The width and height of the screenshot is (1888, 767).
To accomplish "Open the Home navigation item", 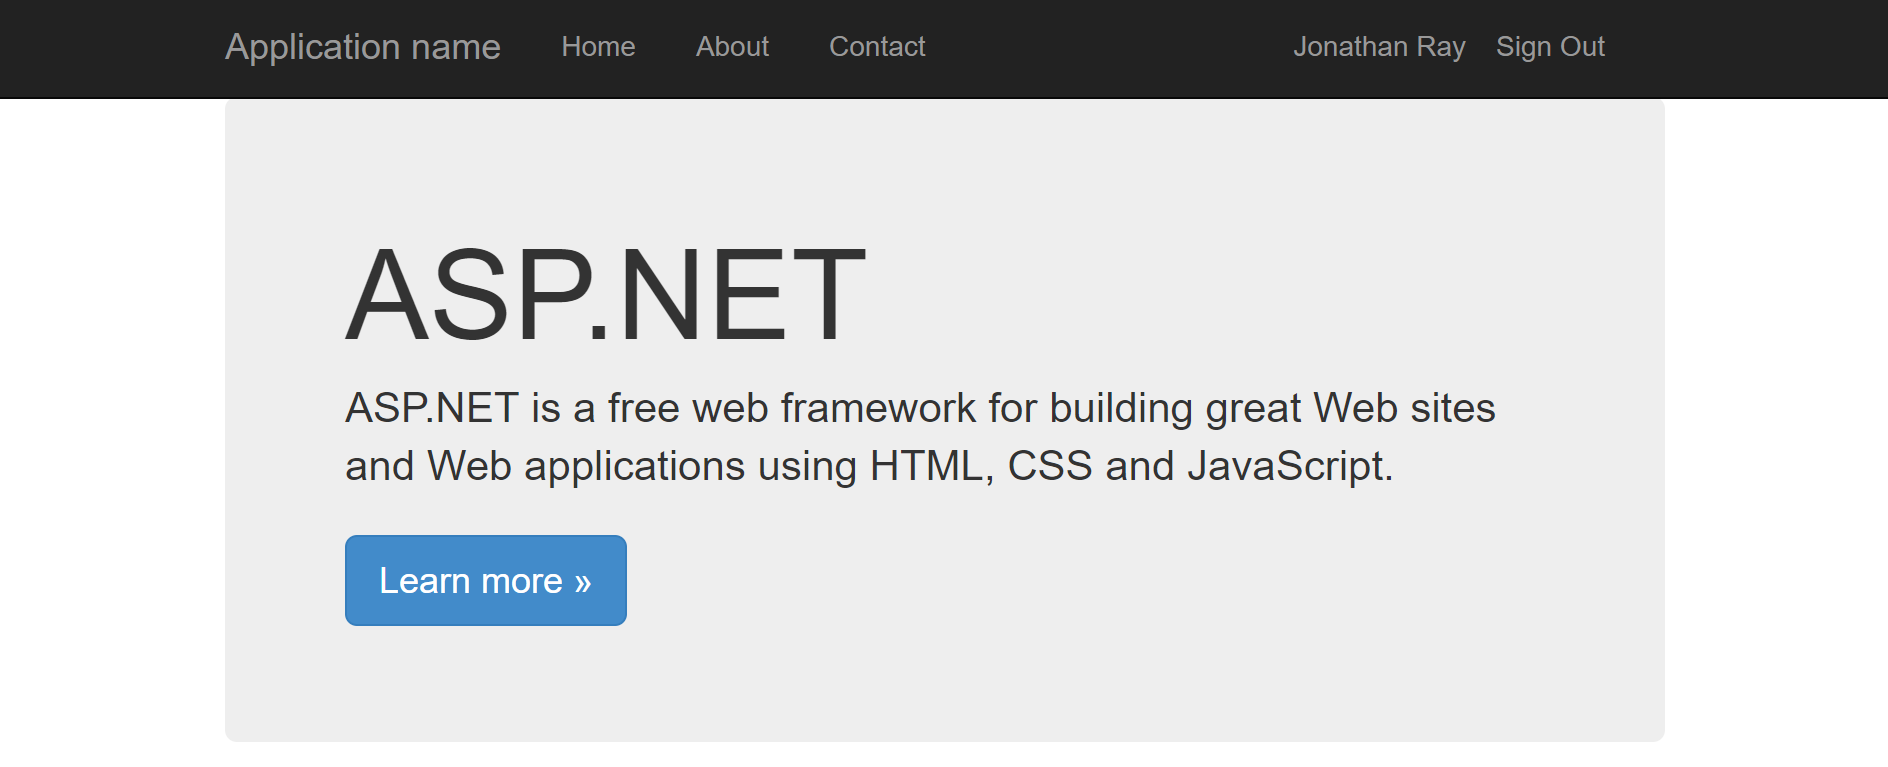I will (598, 47).
